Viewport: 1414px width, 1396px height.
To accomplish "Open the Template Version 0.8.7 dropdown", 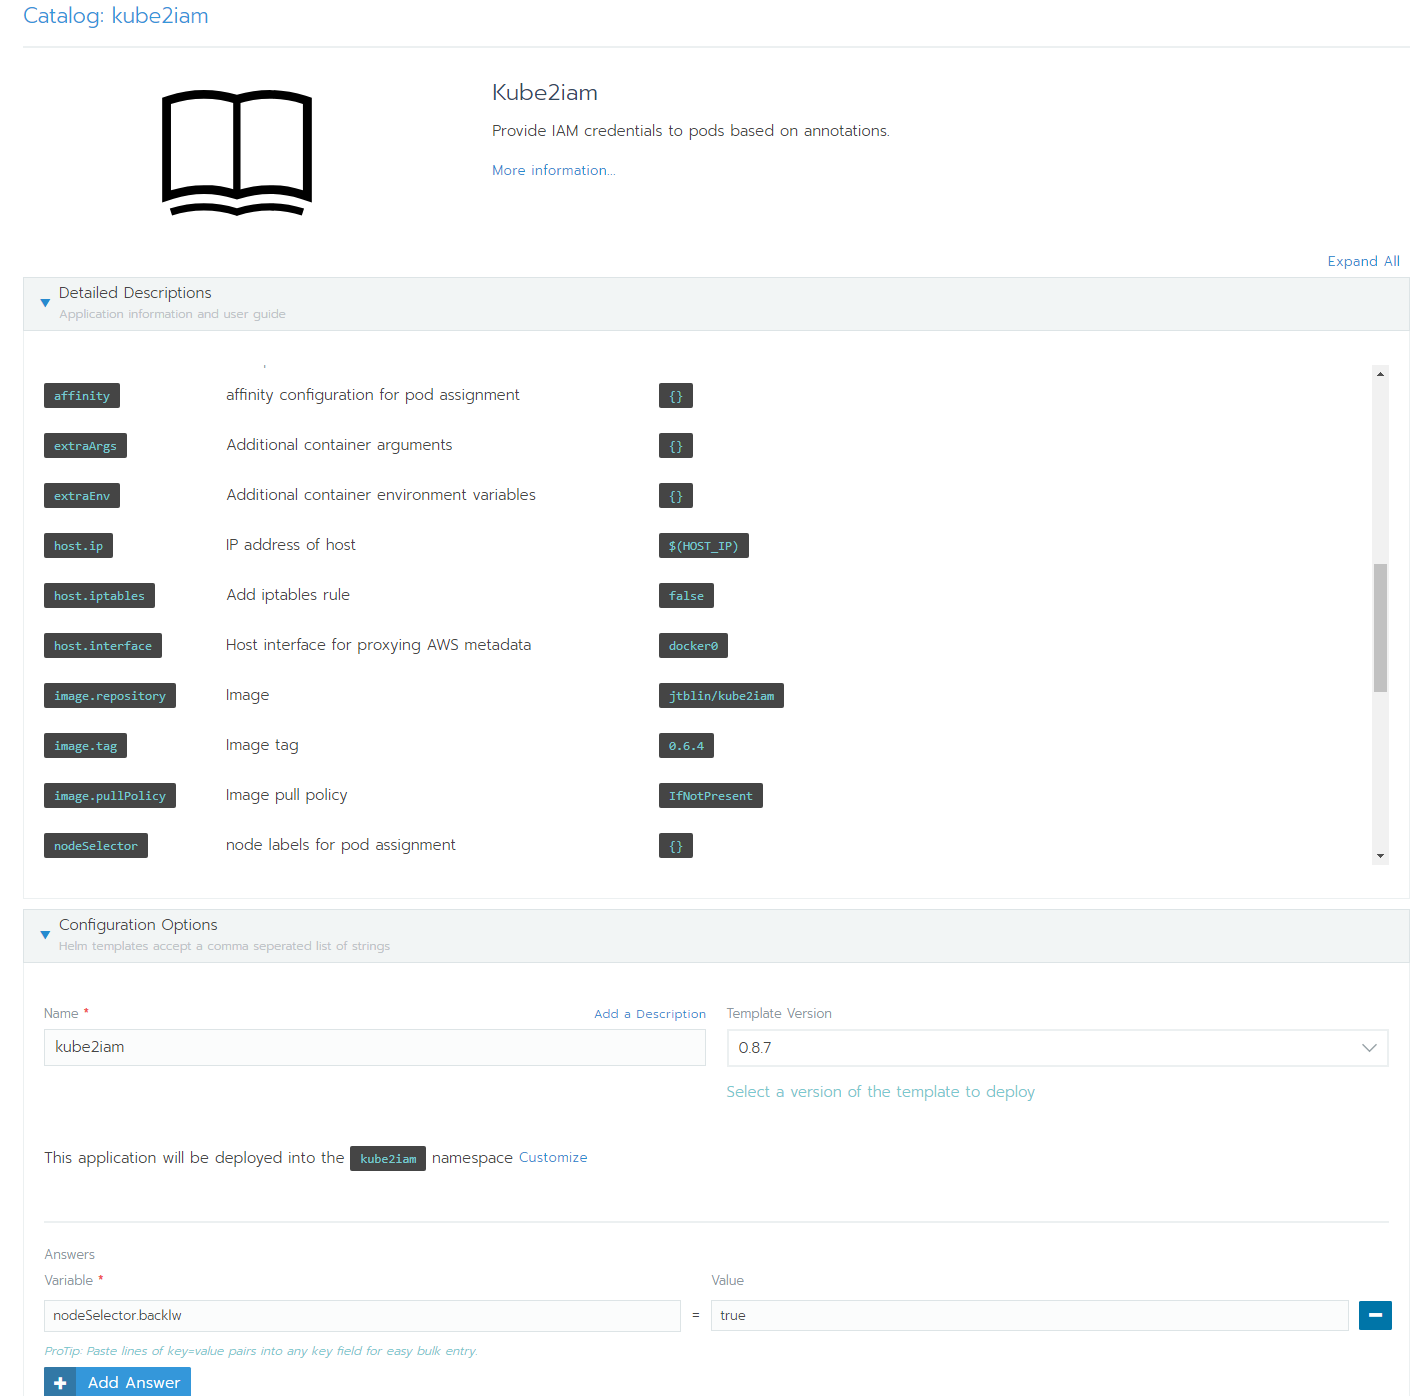I will (x=1057, y=1048).
